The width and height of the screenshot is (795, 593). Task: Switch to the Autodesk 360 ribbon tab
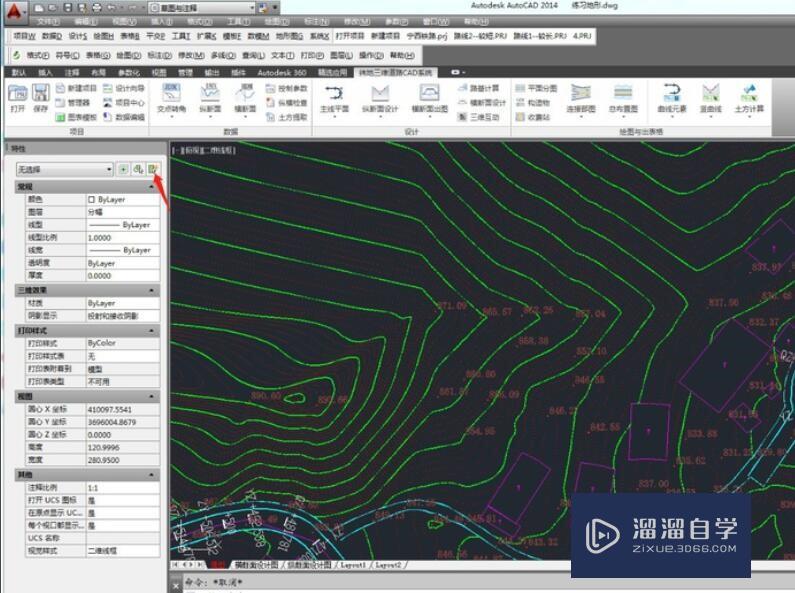point(282,72)
